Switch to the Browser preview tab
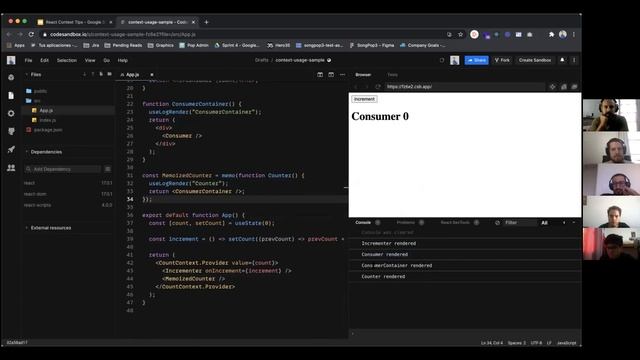640x360 pixels. [363, 75]
